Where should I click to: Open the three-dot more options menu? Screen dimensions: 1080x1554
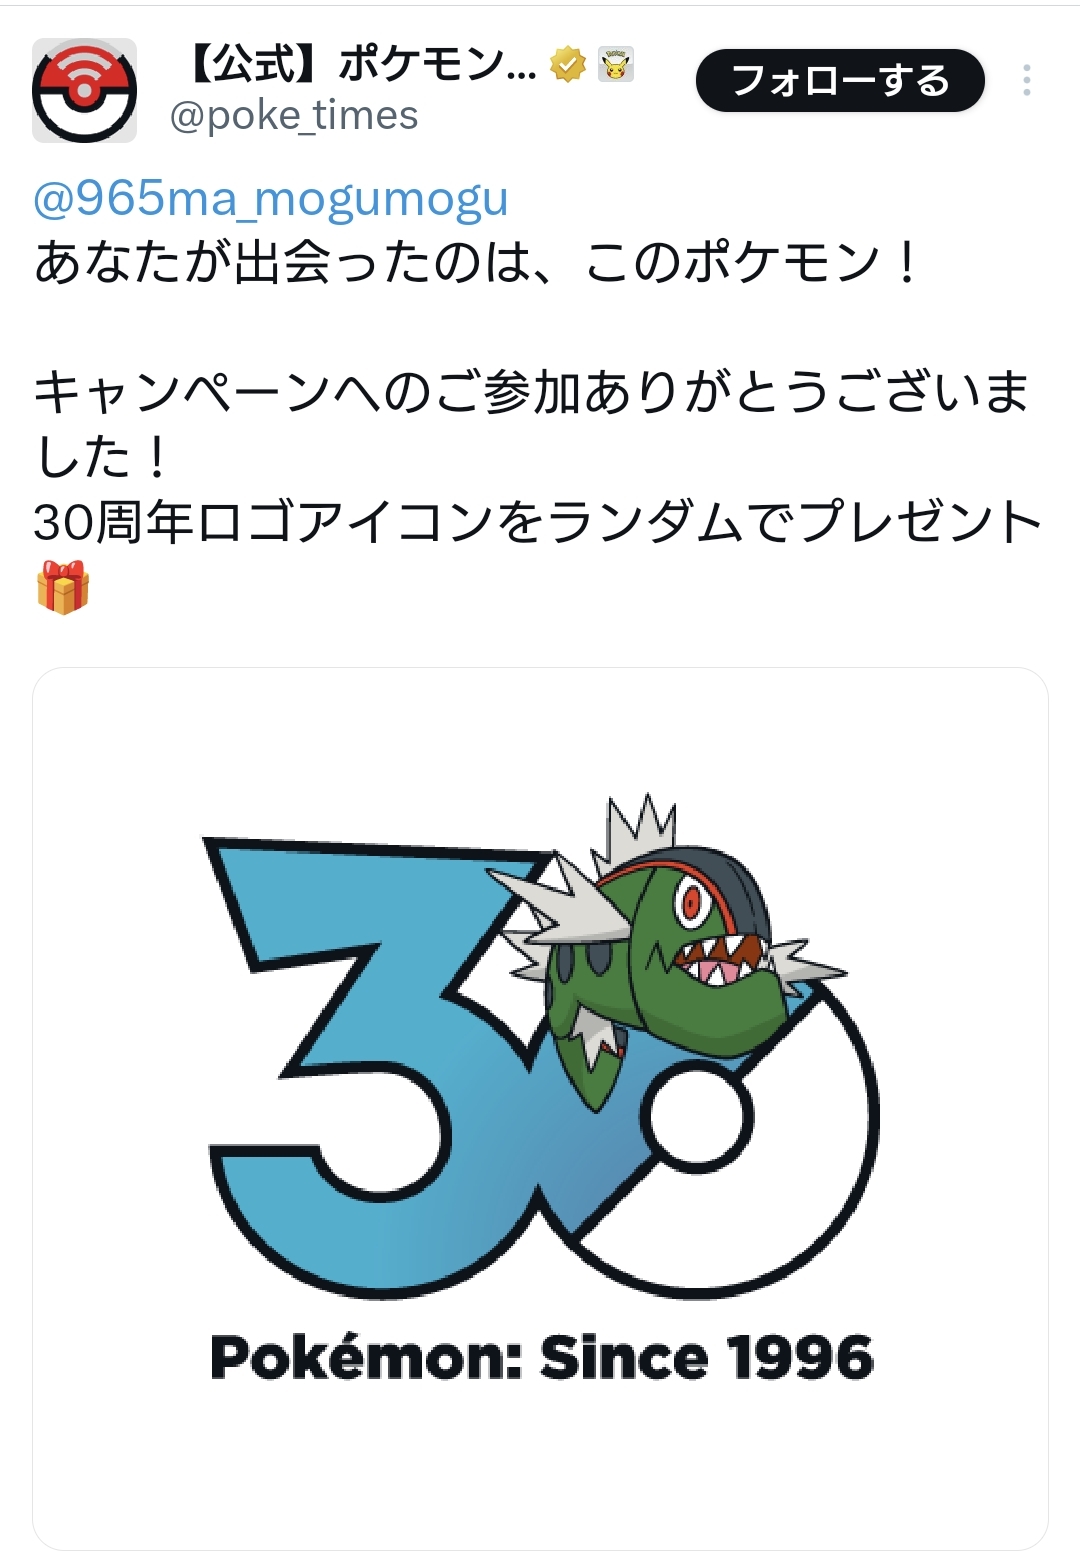coord(1026,80)
